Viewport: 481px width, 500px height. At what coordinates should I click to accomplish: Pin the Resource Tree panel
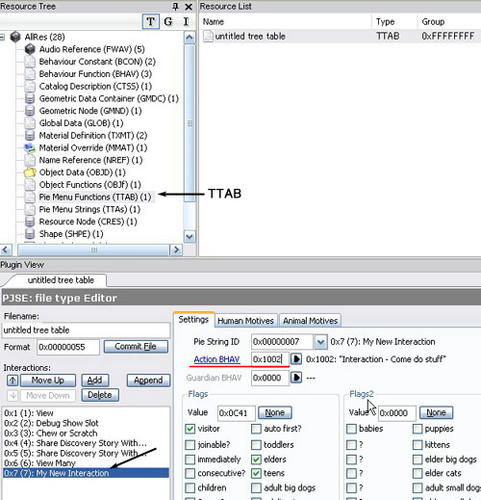175,6
